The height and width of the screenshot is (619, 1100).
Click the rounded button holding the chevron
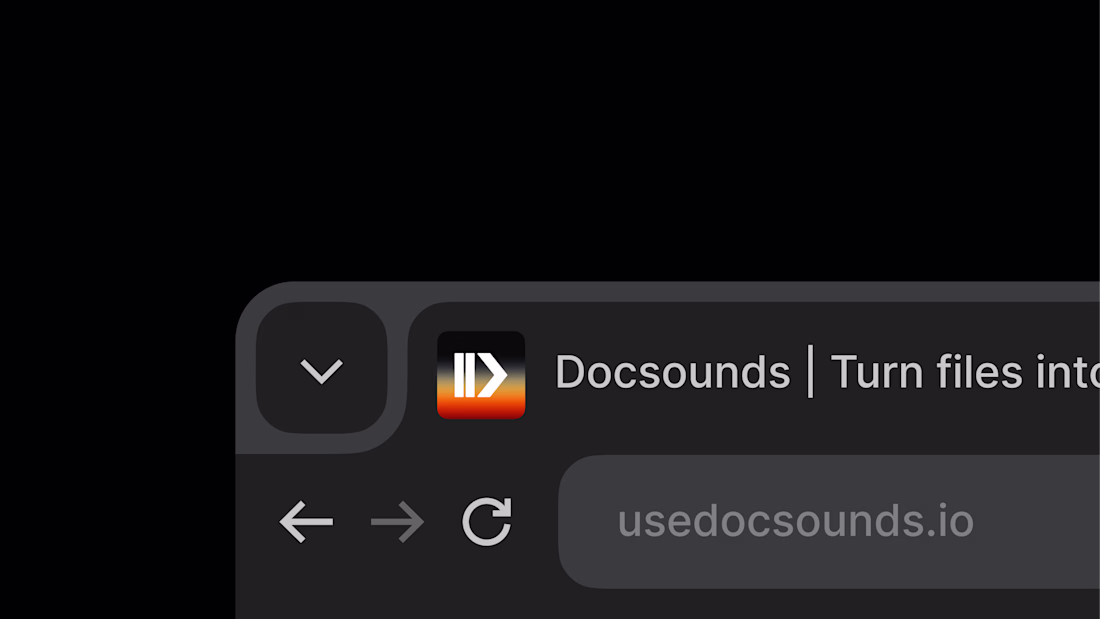coord(321,368)
